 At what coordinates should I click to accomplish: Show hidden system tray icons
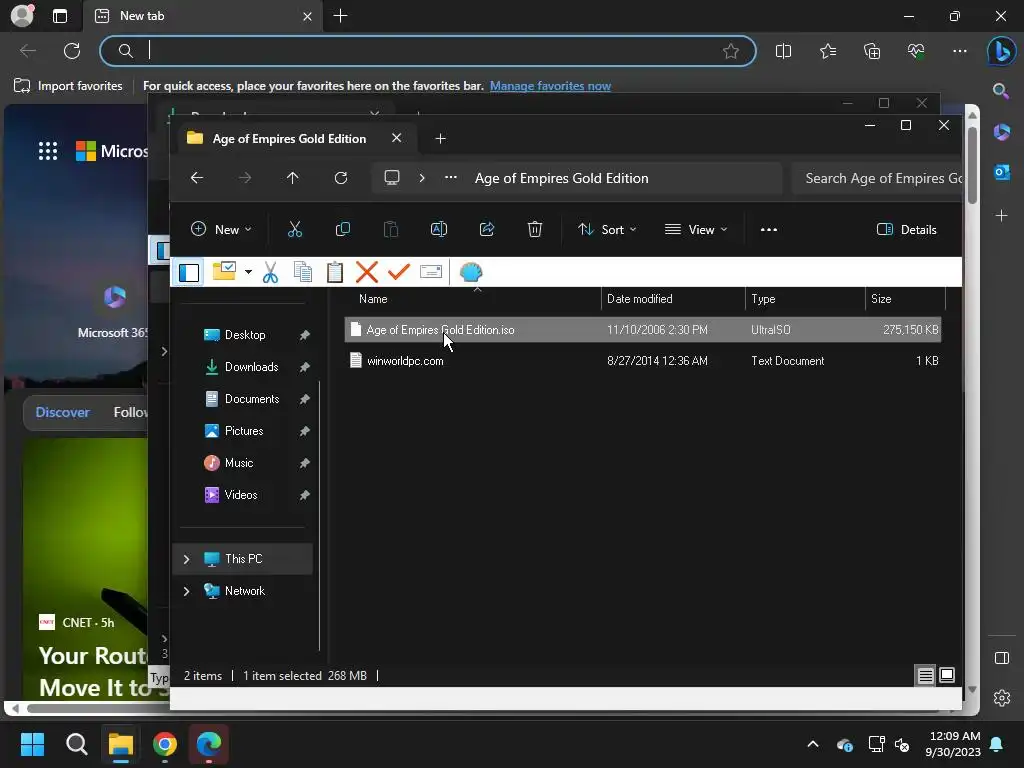[x=813, y=744]
